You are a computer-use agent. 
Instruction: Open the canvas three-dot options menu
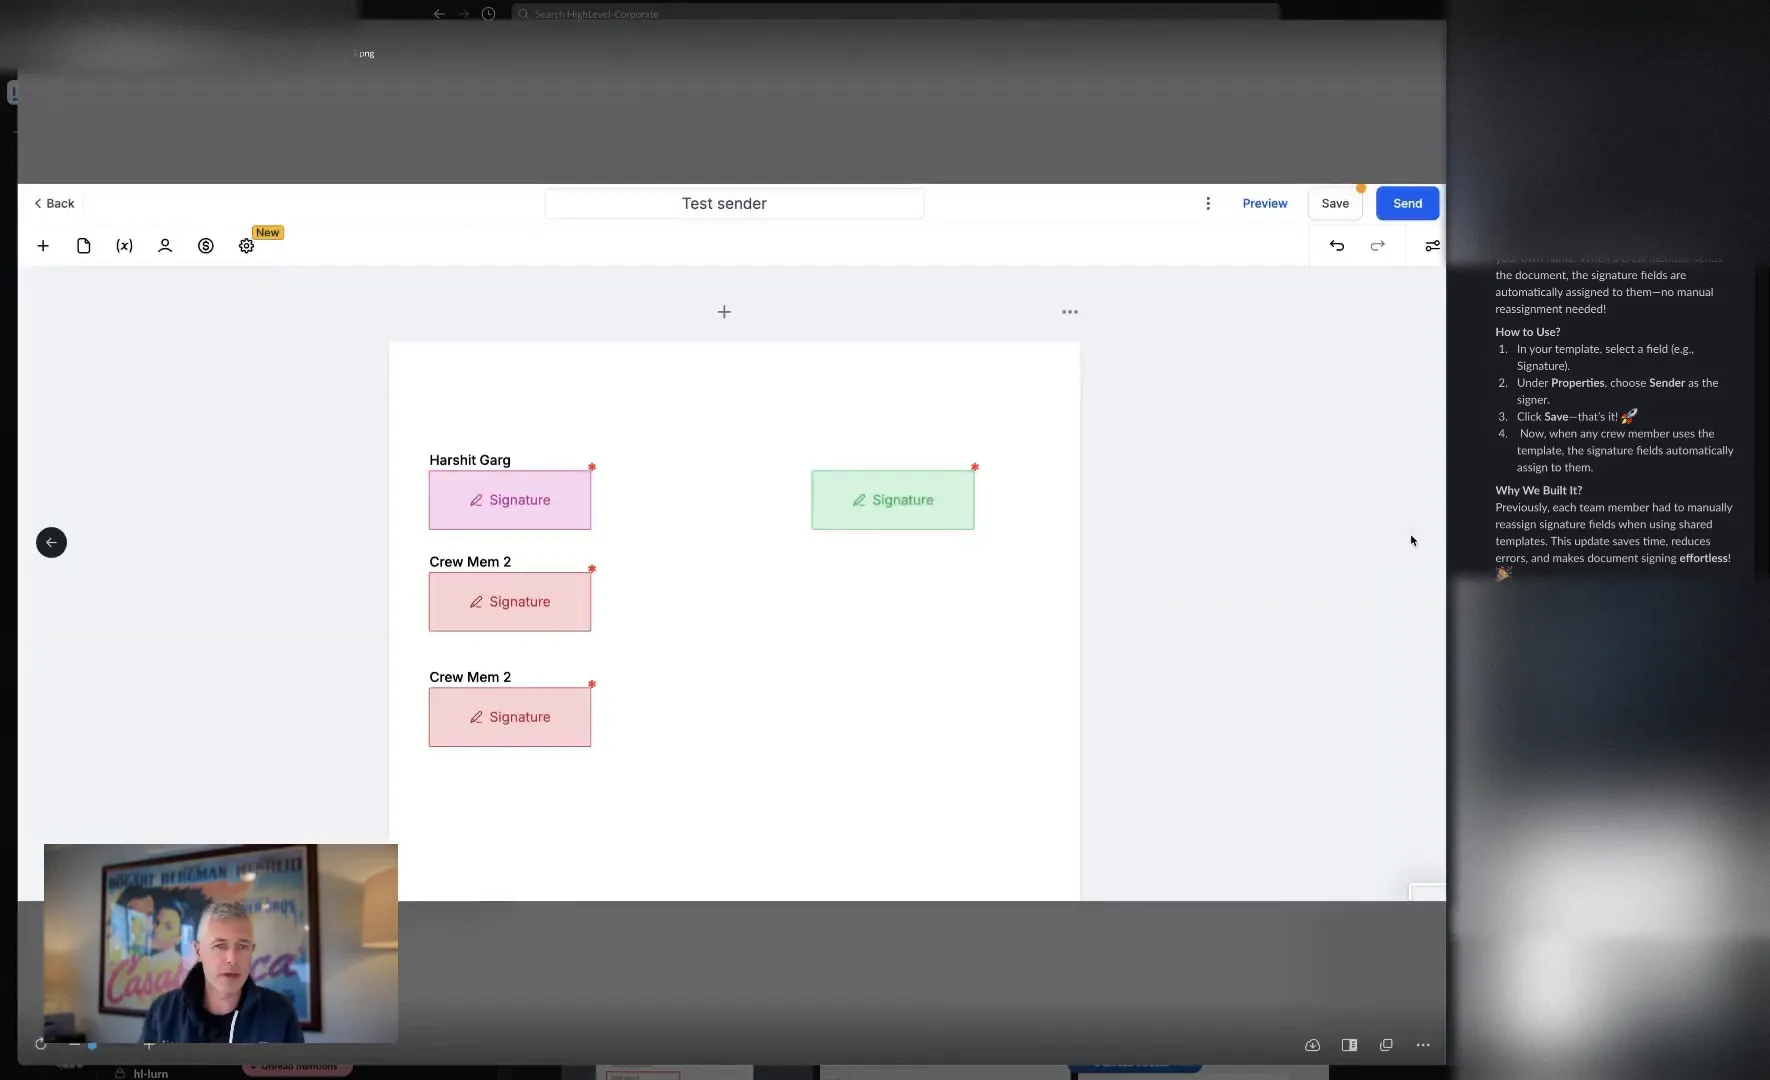tap(1069, 312)
